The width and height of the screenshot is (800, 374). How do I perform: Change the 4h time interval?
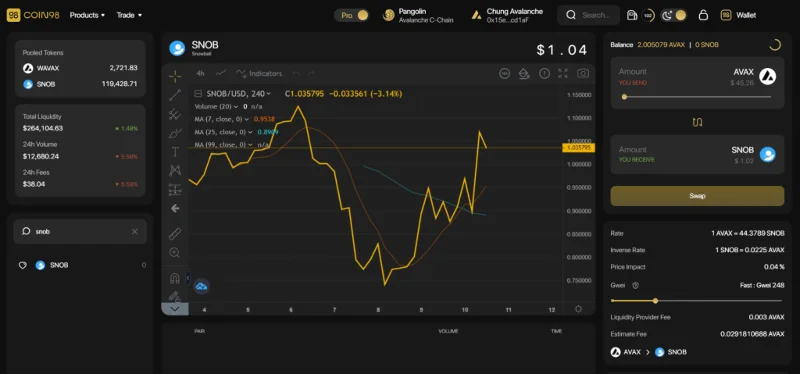click(201, 73)
